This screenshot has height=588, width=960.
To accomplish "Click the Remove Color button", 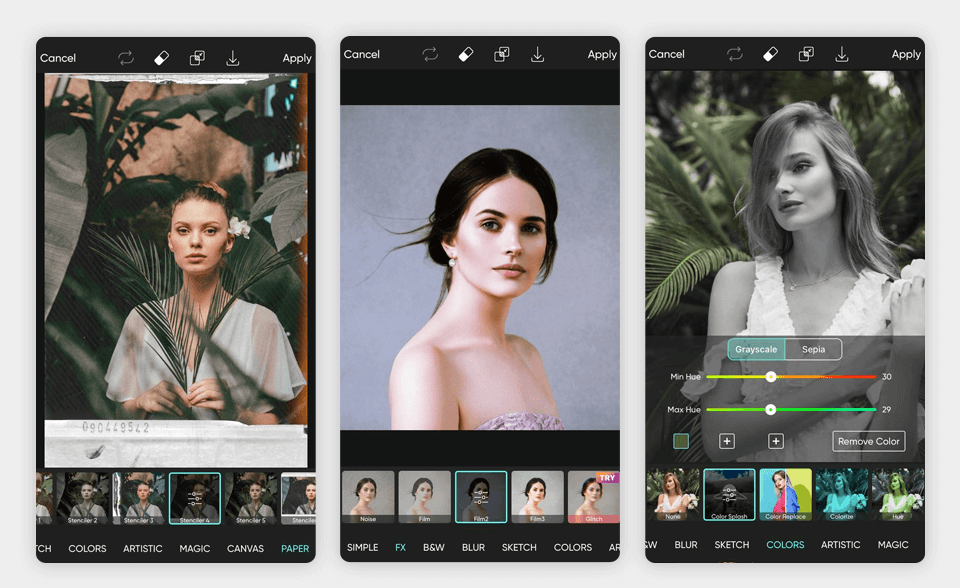I will click(x=868, y=441).
